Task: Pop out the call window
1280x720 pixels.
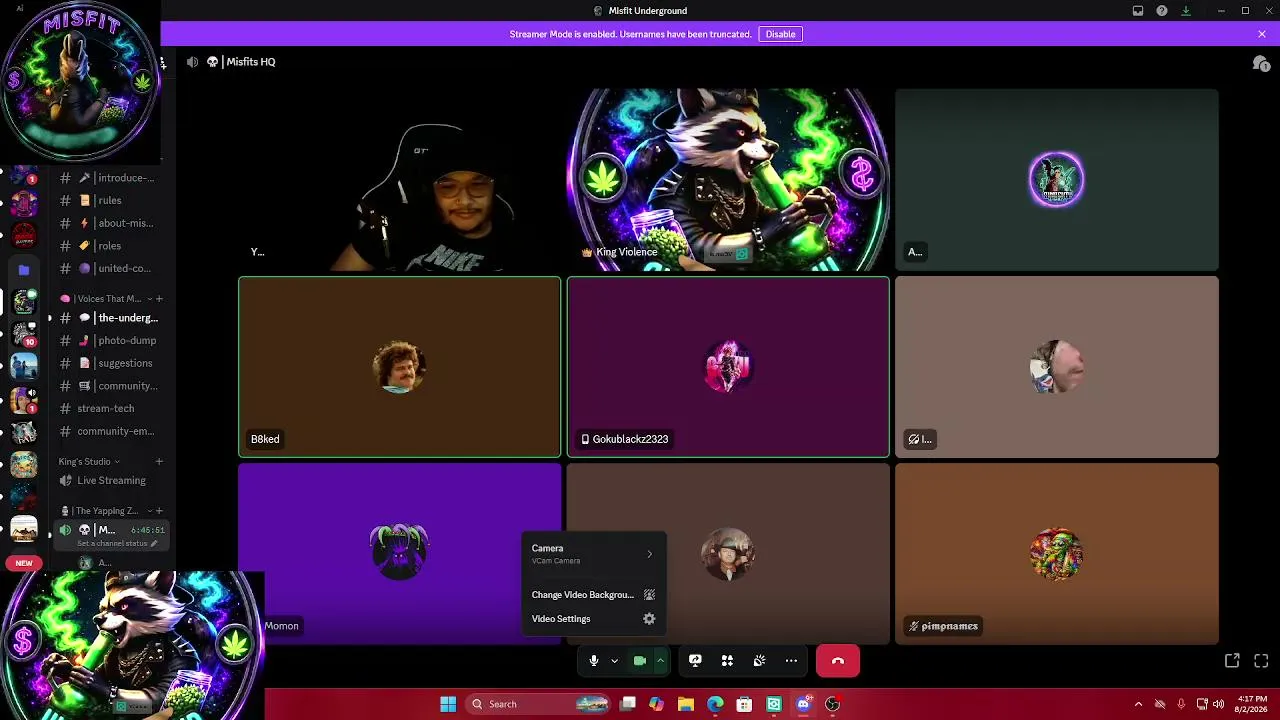Action: click(1232, 661)
